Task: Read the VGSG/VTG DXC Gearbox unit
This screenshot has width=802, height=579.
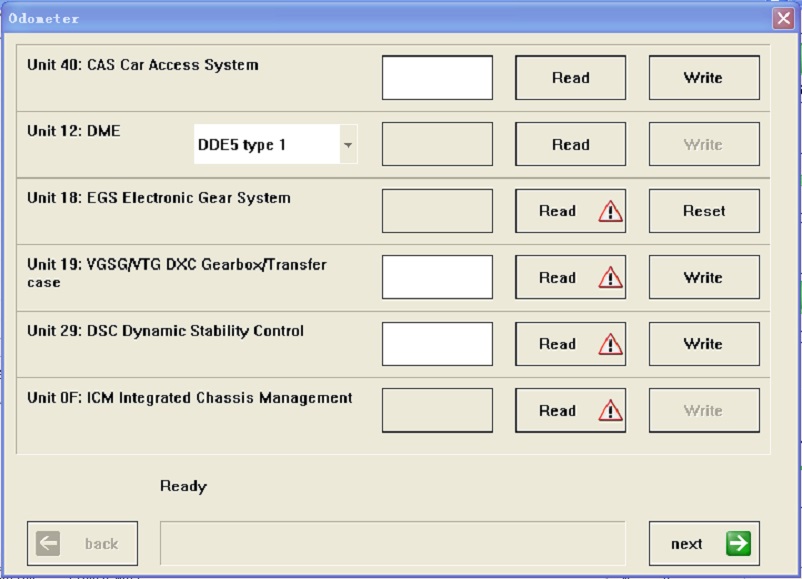Action: click(x=570, y=277)
